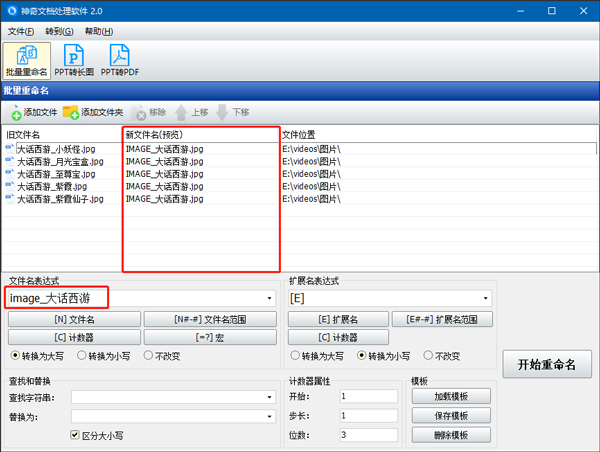The image size is (600, 452).
Task: Click the 保存模板 button
Action: 451,416
